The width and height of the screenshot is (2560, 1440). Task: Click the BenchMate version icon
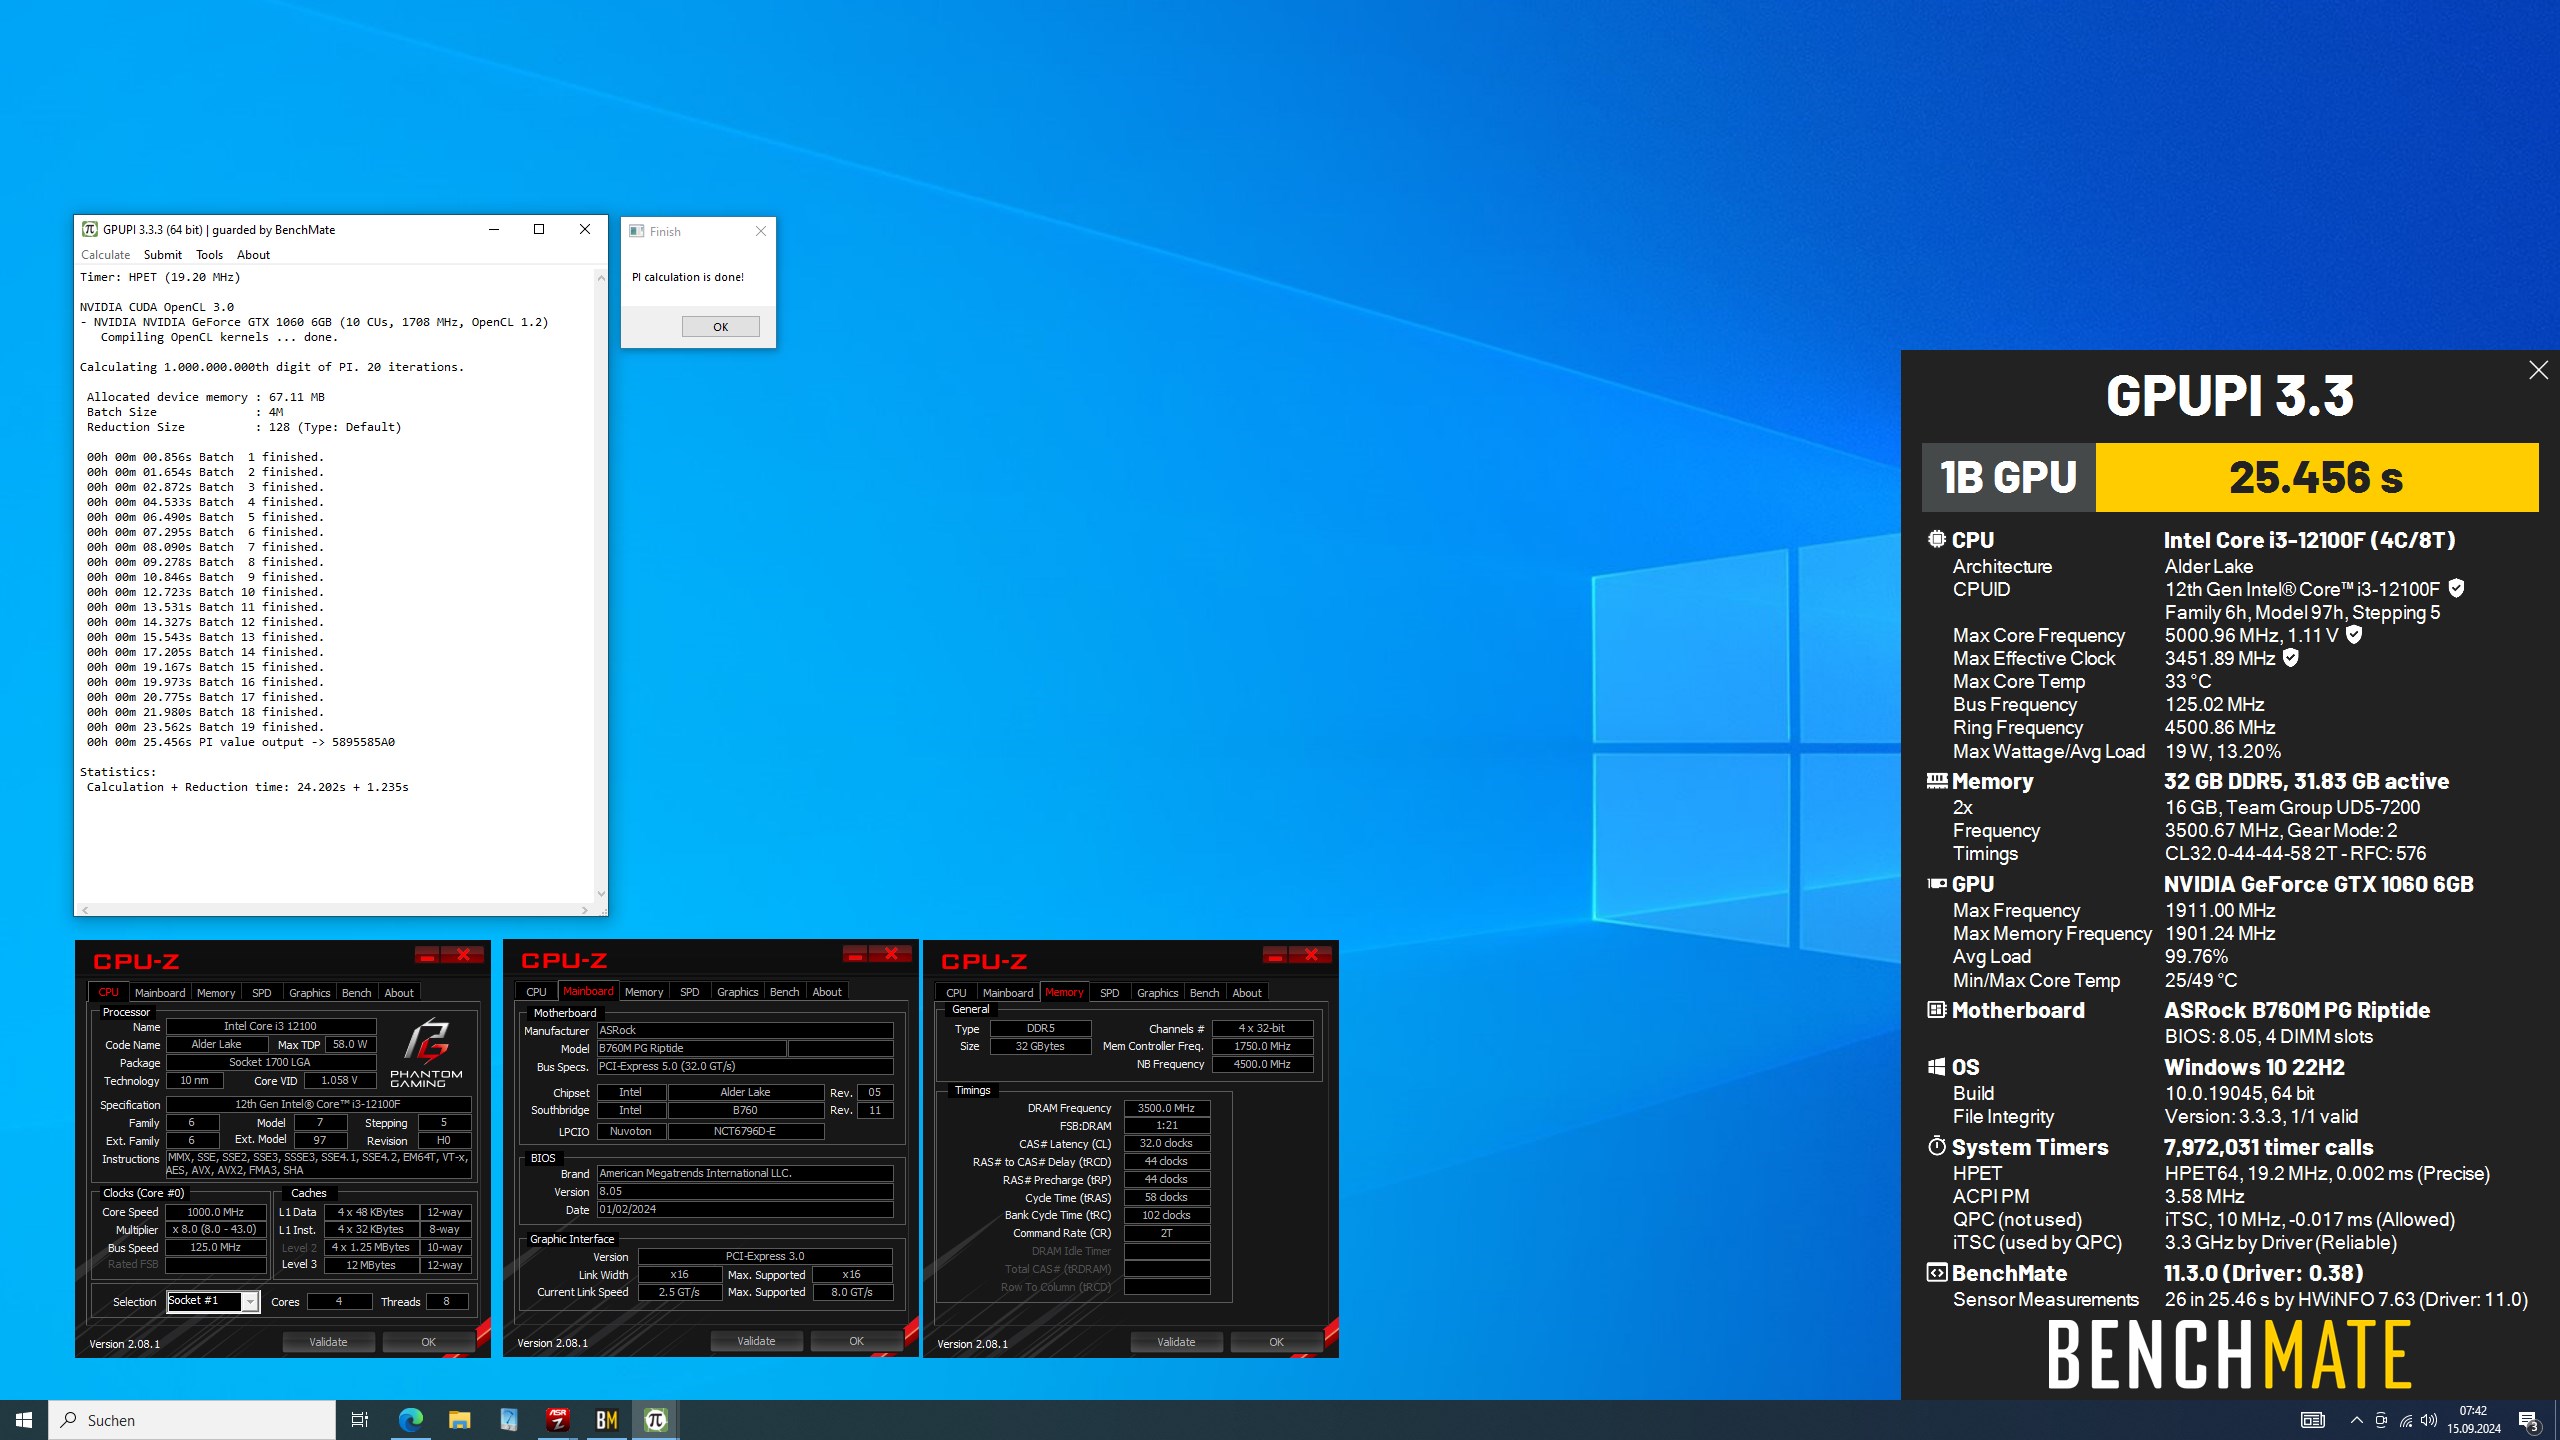pyautogui.click(x=1937, y=1272)
